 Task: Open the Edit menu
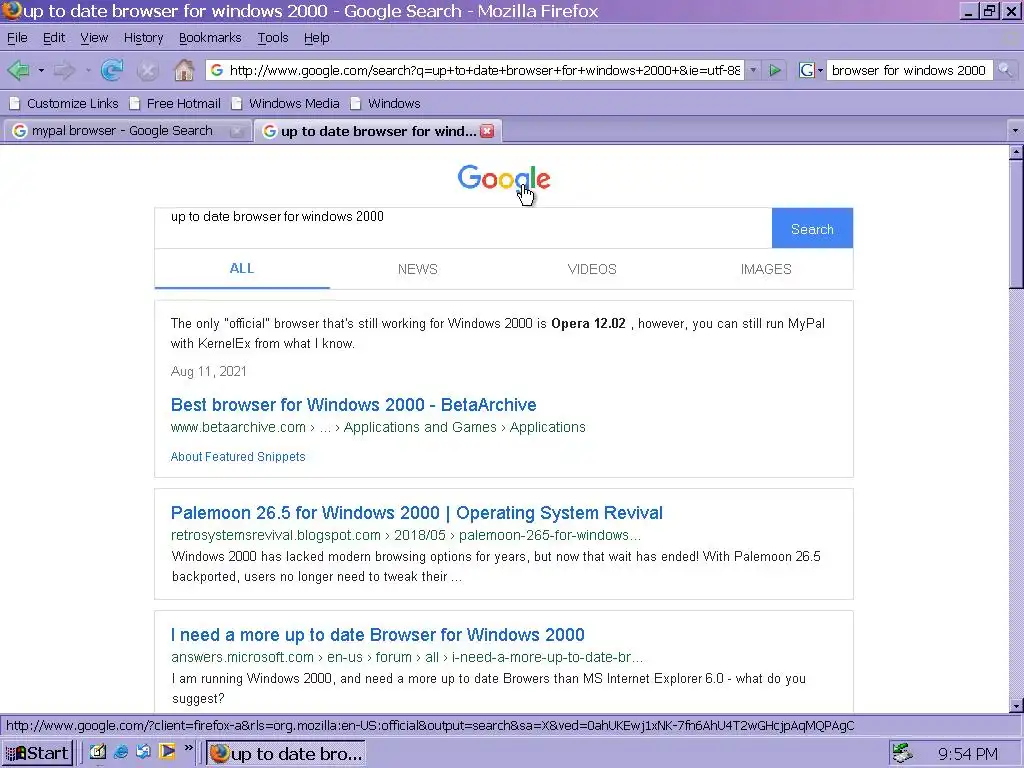[54, 38]
